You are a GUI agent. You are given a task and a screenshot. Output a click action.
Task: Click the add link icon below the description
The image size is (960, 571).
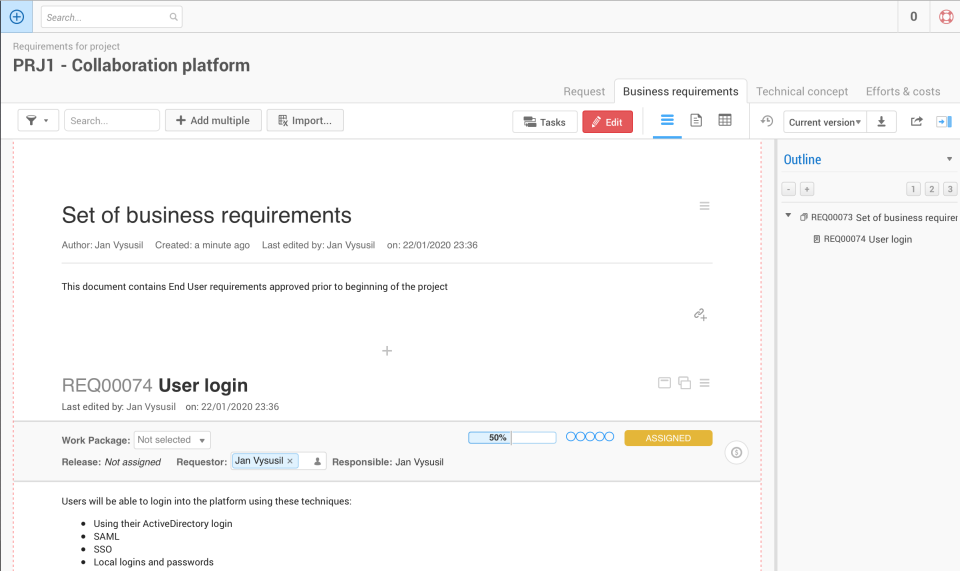(x=700, y=314)
